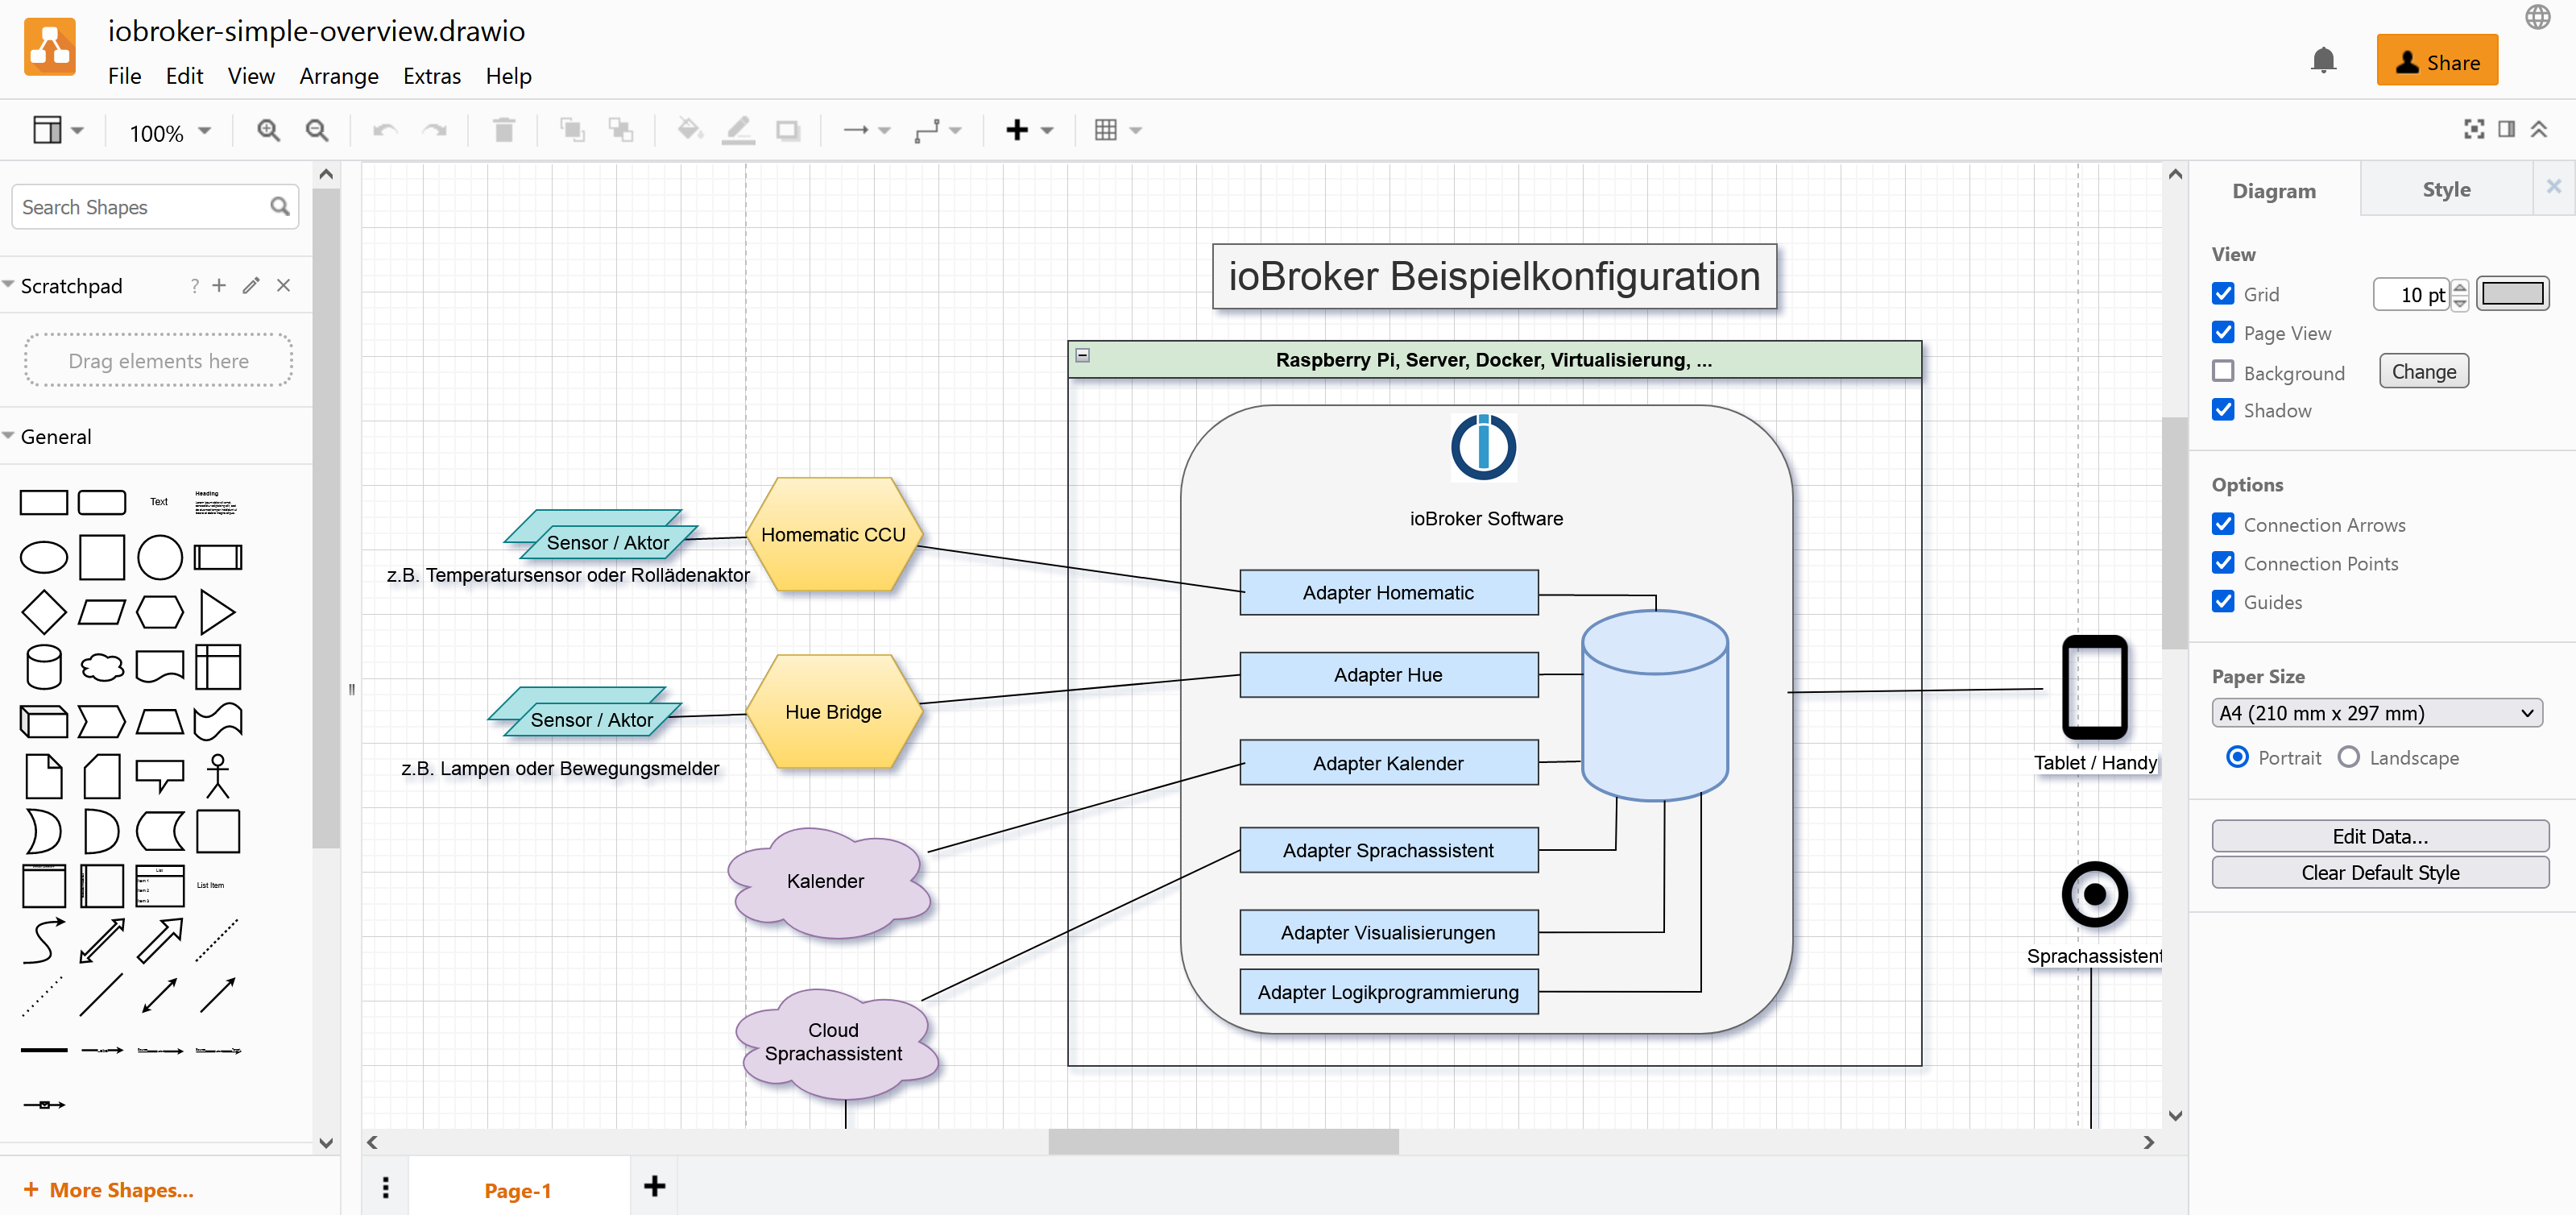
Task: Open the page options three-dot menu
Action: pyautogui.click(x=386, y=1187)
